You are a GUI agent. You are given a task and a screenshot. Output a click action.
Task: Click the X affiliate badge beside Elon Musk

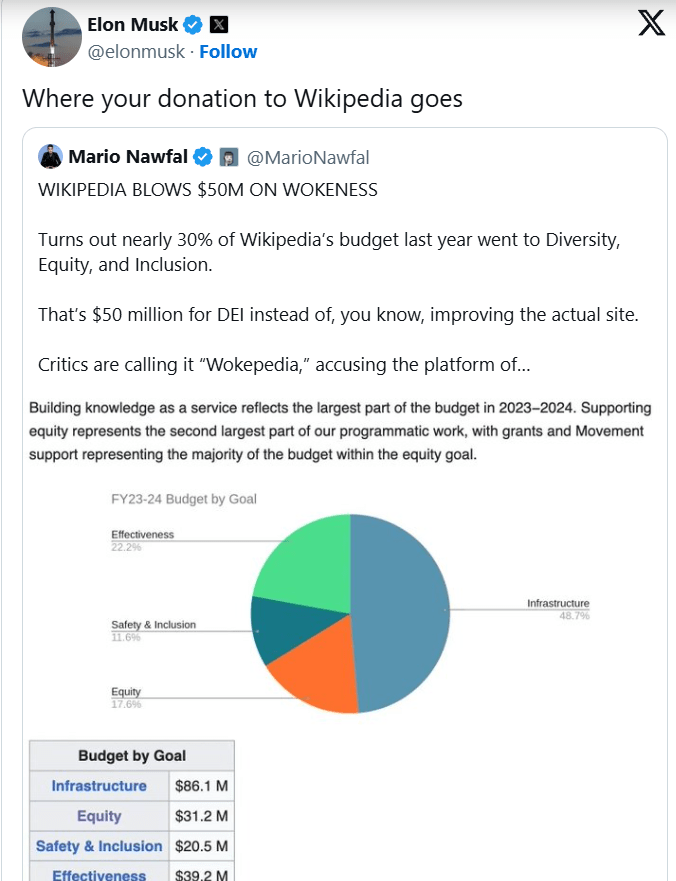pyautogui.click(x=219, y=25)
